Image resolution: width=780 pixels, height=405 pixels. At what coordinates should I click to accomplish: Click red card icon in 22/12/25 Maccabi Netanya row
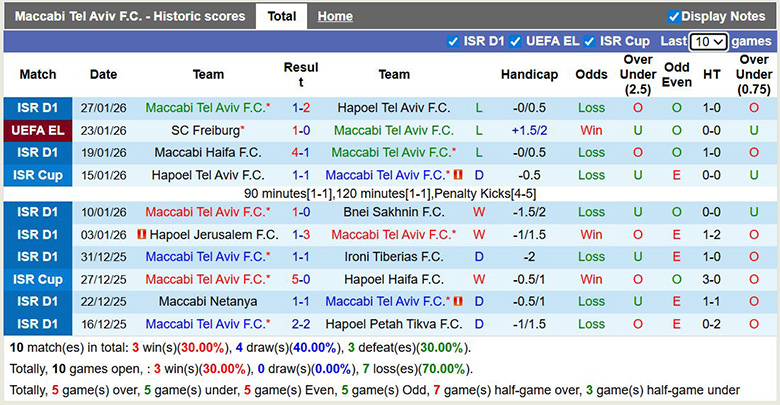point(457,301)
